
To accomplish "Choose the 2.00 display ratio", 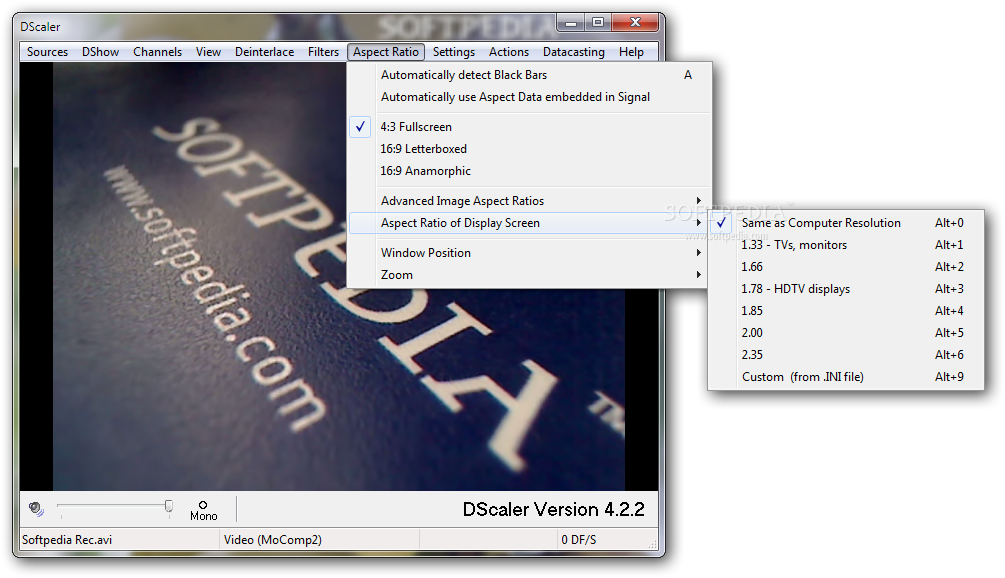I will pos(846,333).
